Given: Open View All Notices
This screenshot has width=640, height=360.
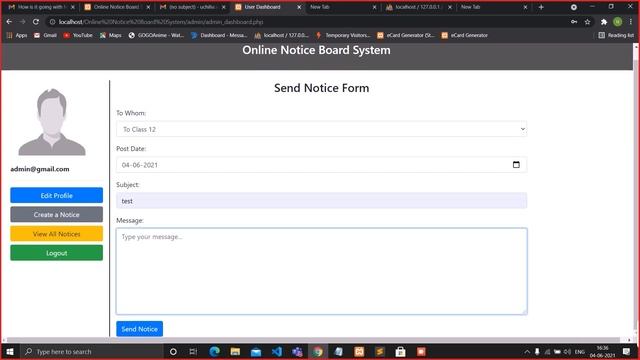Looking at the screenshot, I should click(x=56, y=234).
